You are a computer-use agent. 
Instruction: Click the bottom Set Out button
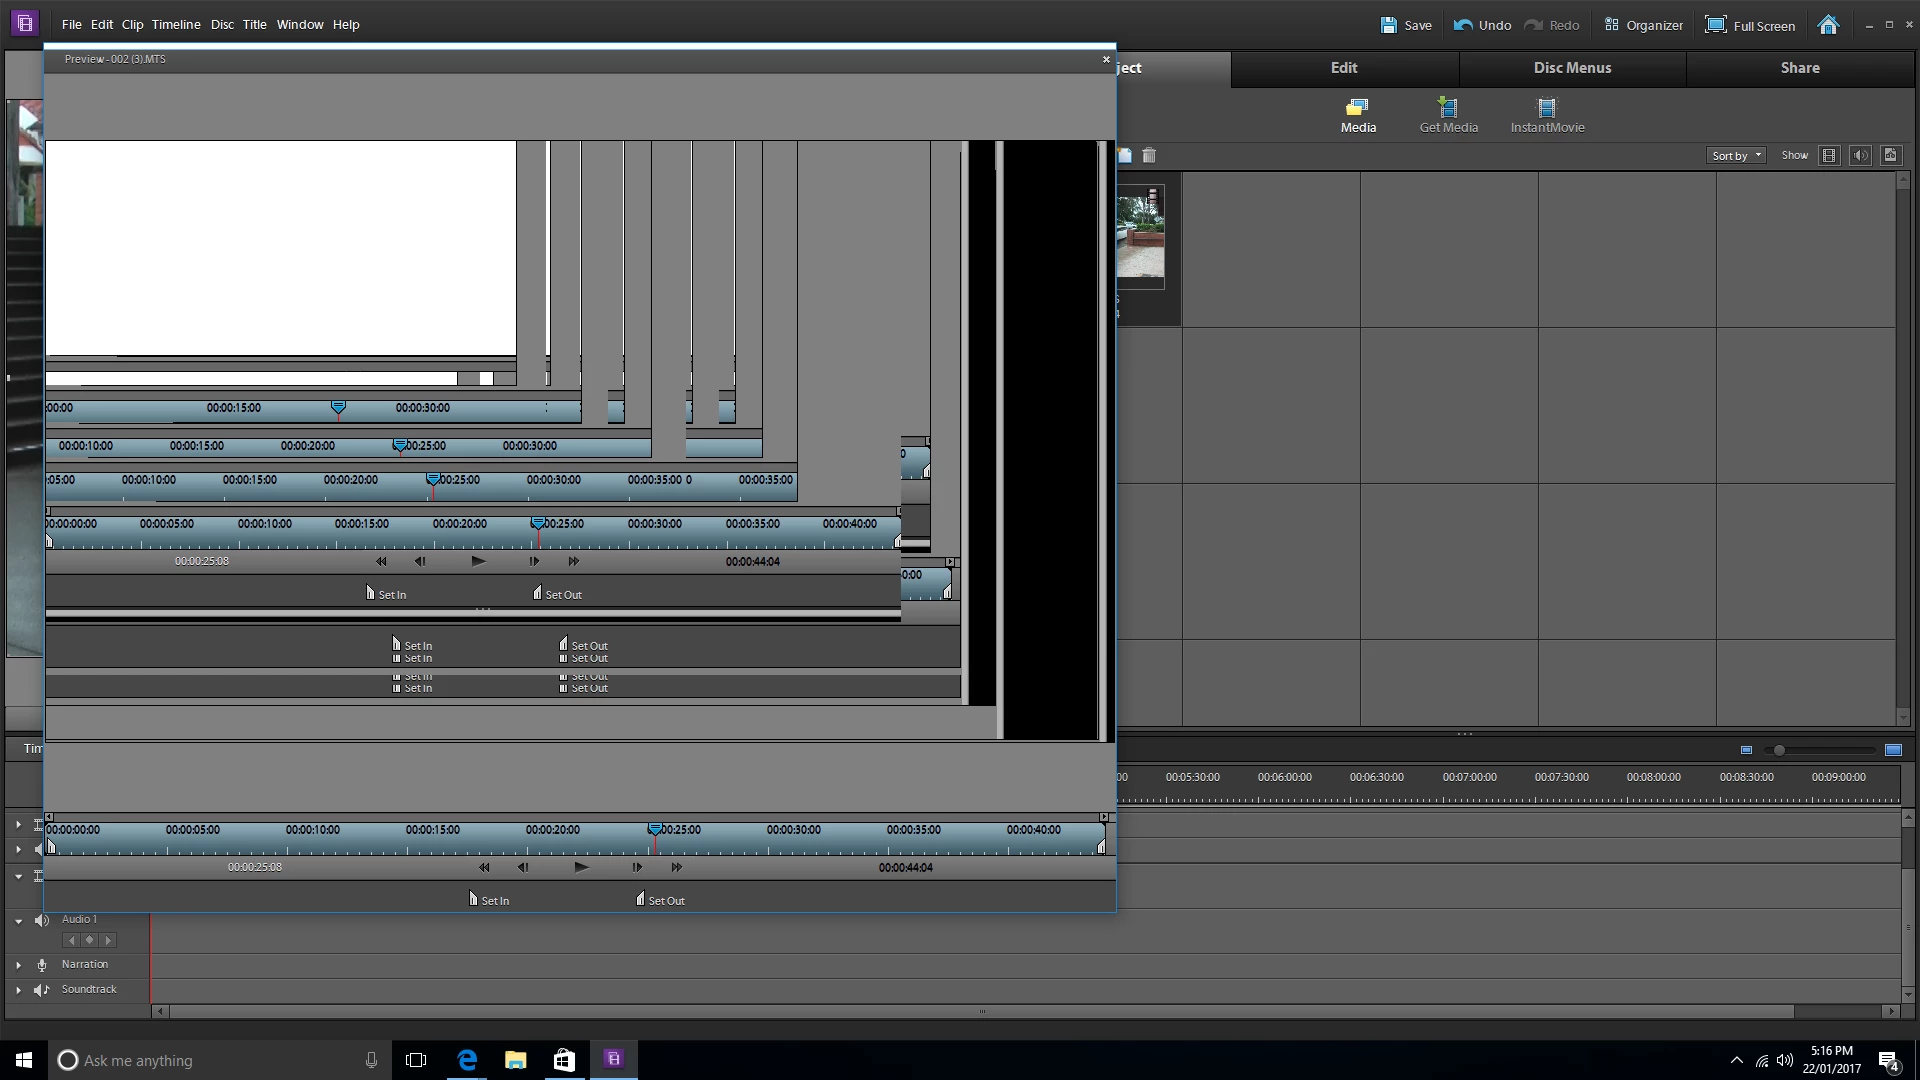point(660,900)
